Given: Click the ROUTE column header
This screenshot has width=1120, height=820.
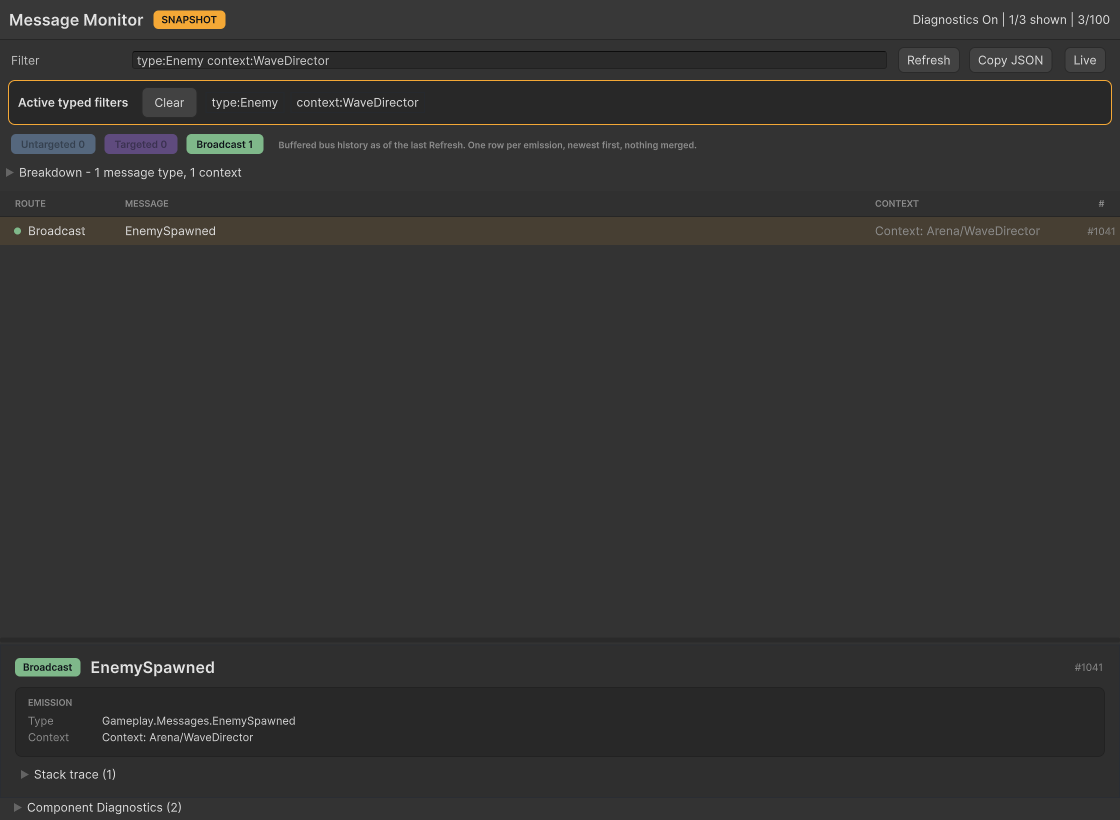Looking at the screenshot, I should pyautogui.click(x=30, y=204).
